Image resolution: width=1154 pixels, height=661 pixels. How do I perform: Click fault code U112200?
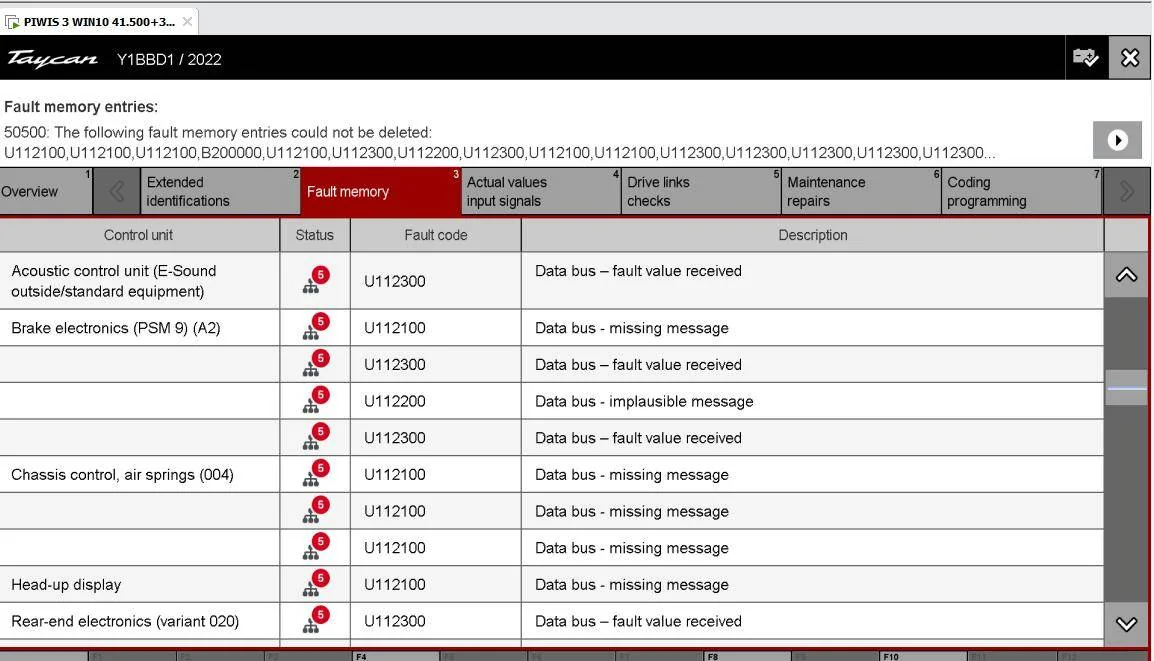click(394, 401)
